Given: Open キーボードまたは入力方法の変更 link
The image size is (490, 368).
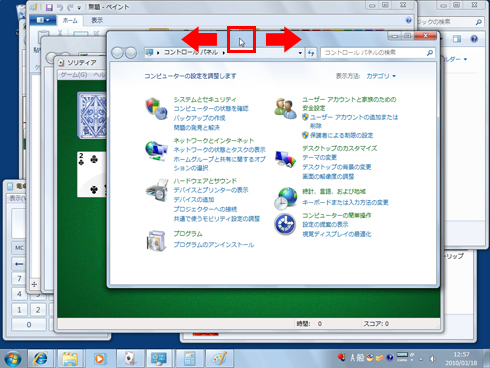Looking at the screenshot, I should click(x=345, y=202).
